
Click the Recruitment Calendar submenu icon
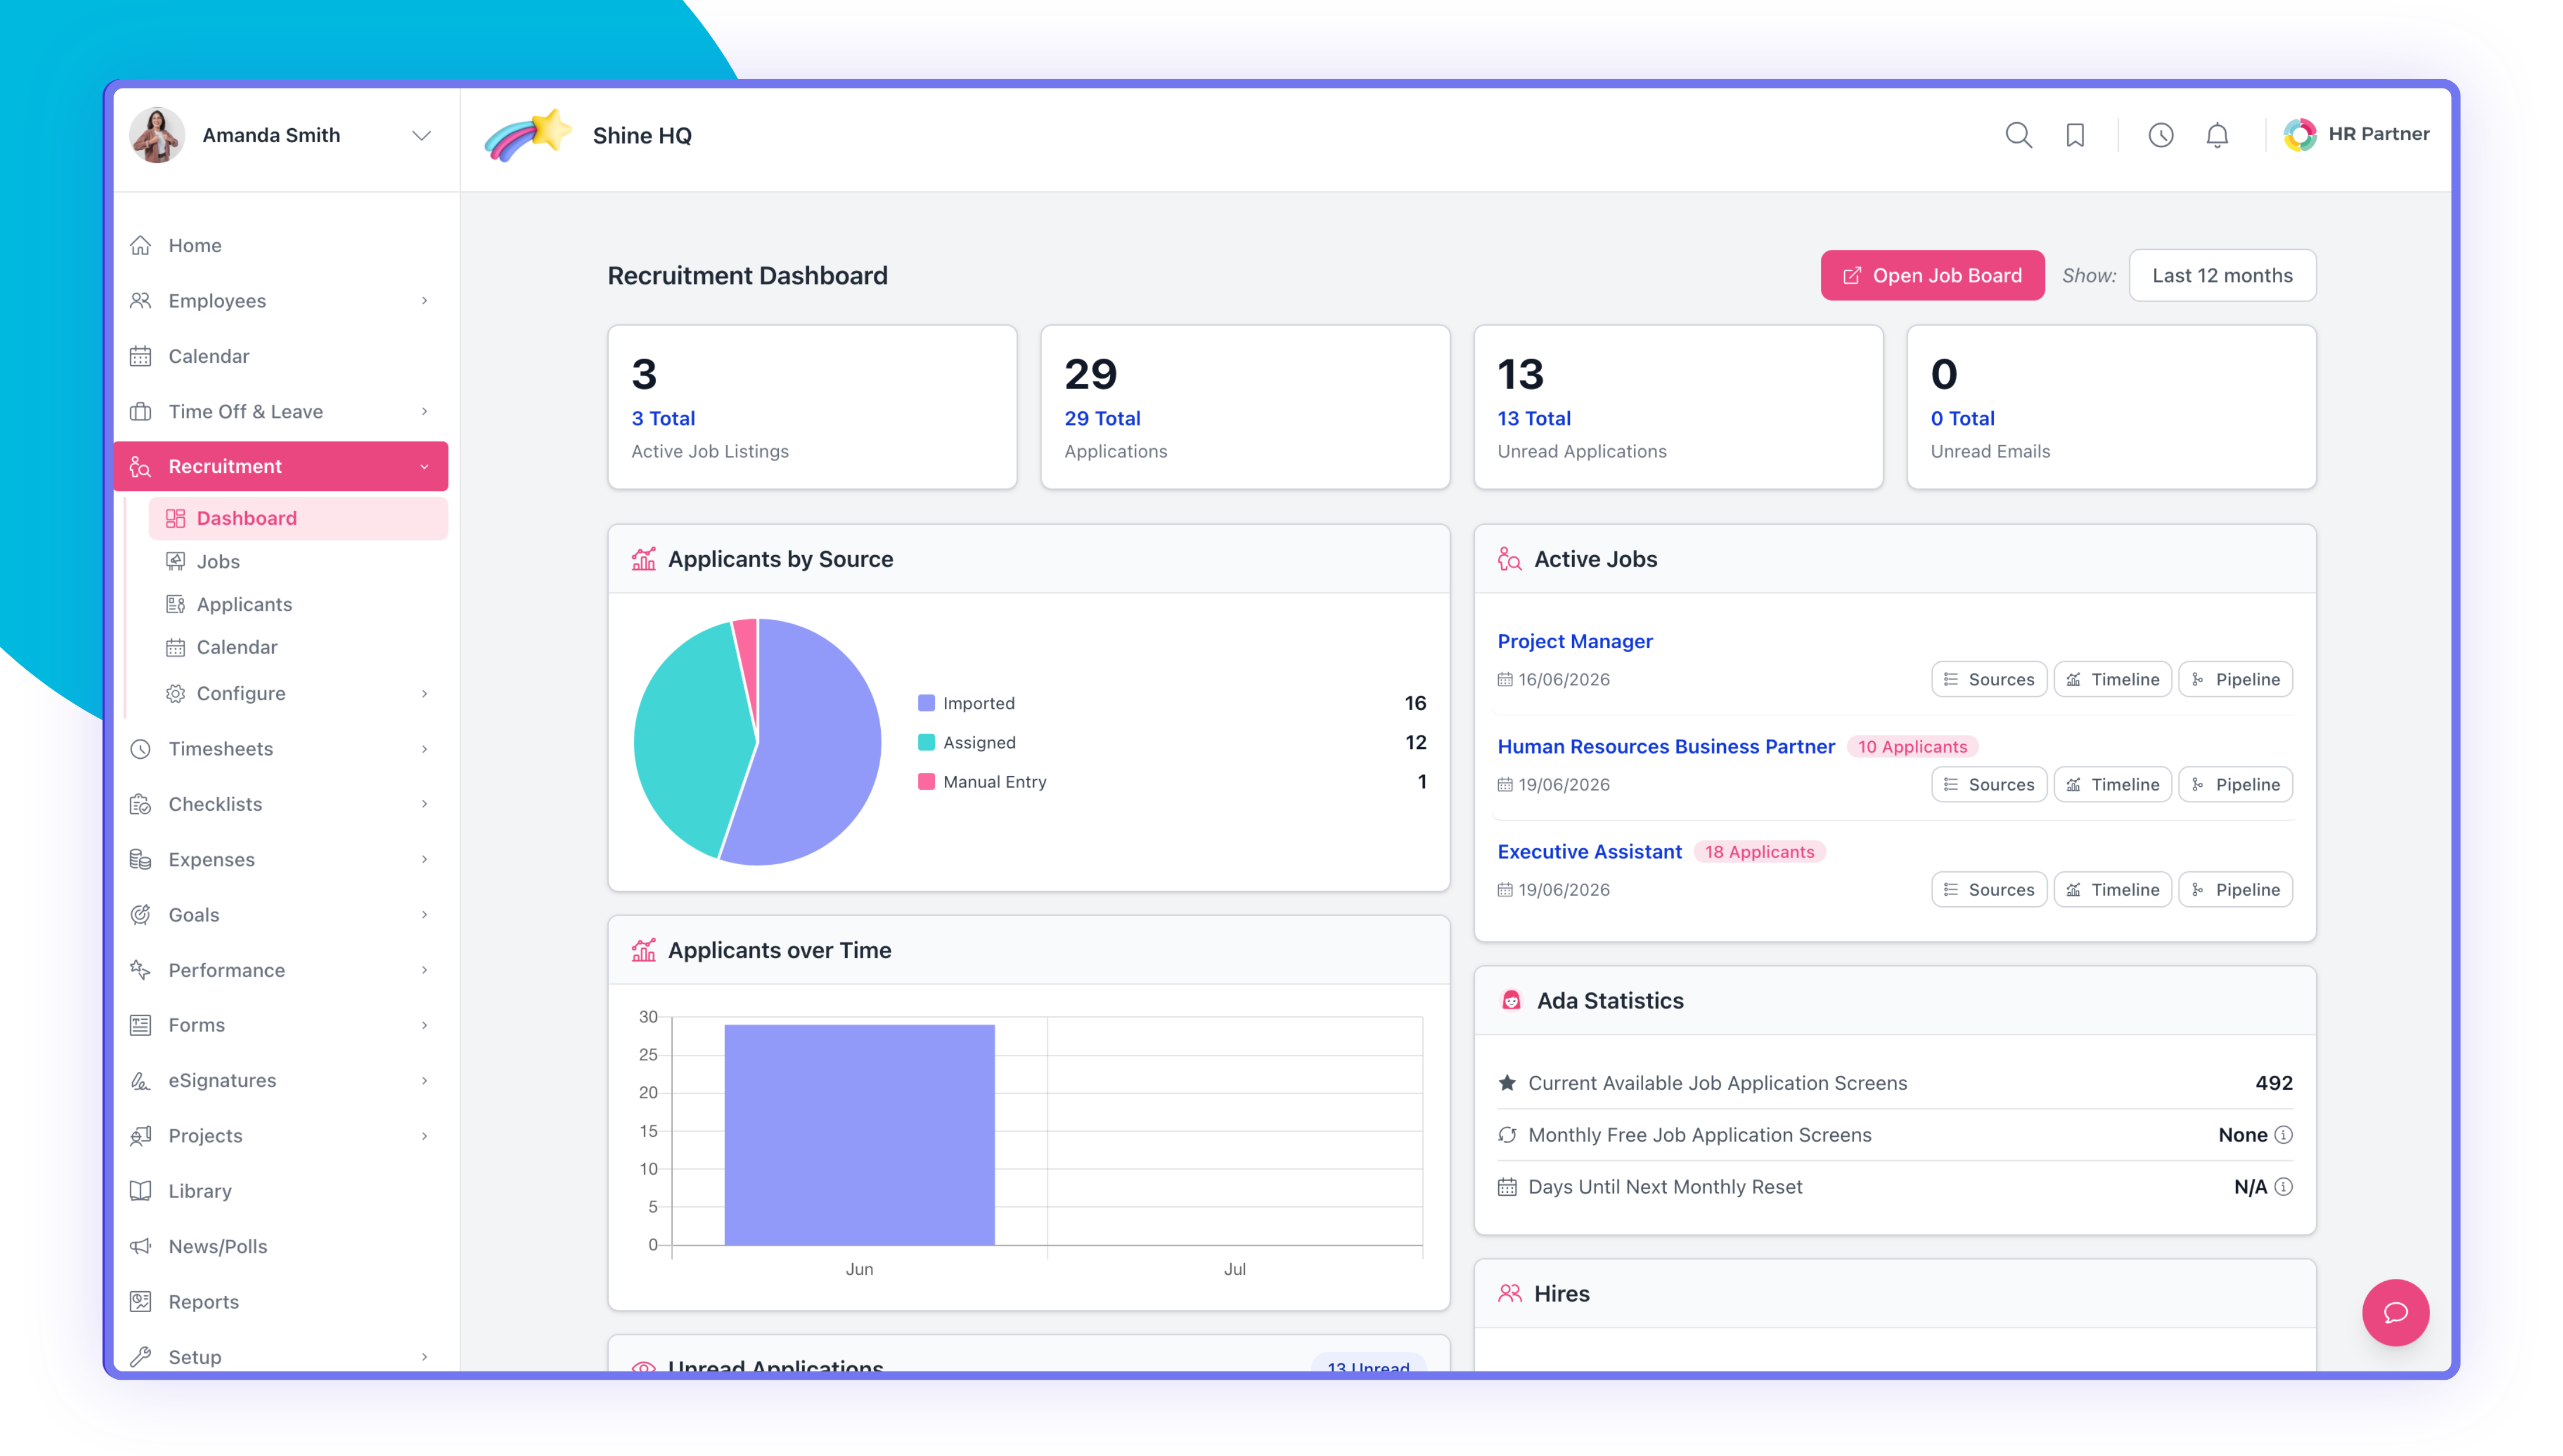(x=175, y=647)
